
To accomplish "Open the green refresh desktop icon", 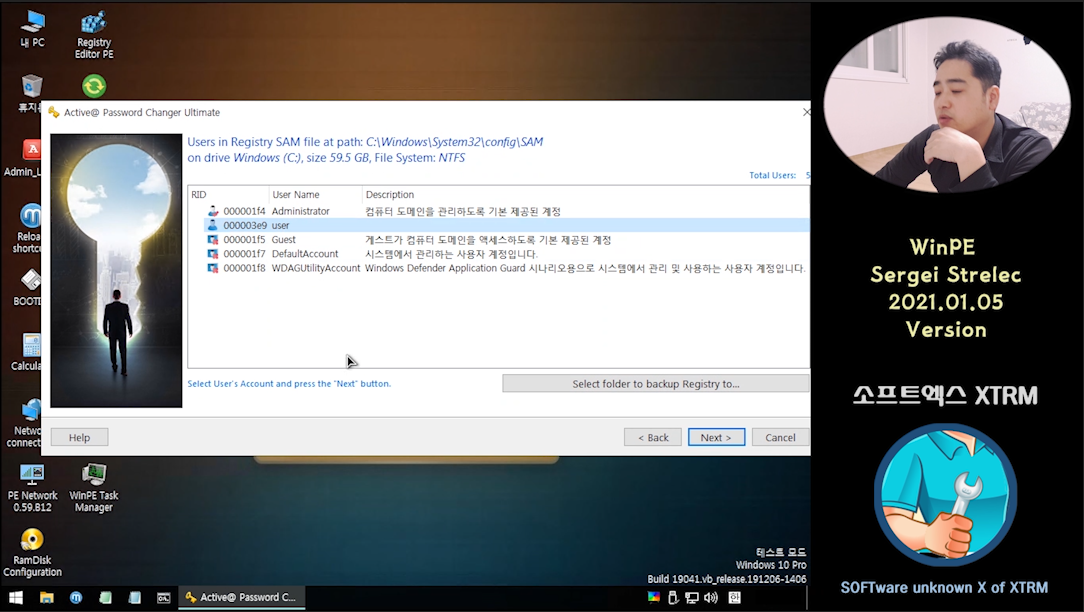I will pyautogui.click(x=94, y=86).
